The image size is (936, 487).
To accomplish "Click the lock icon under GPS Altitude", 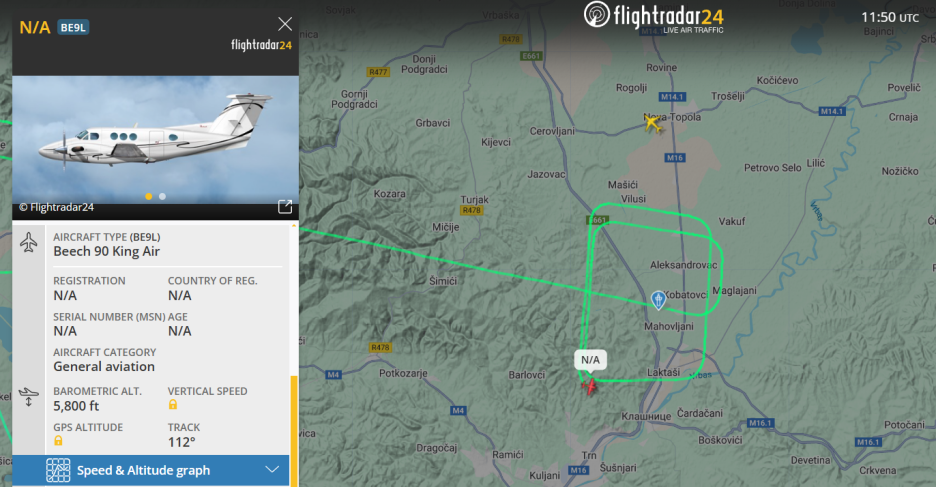I will point(58,440).
